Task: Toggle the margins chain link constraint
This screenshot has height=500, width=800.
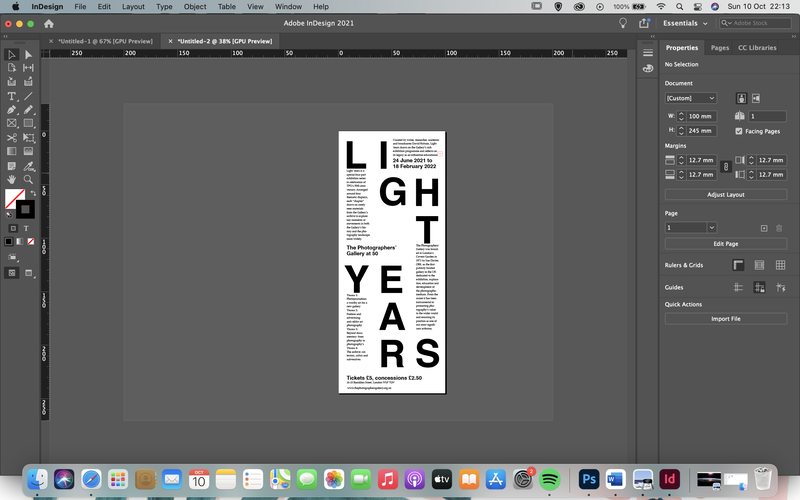Action: (x=726, y=167)
